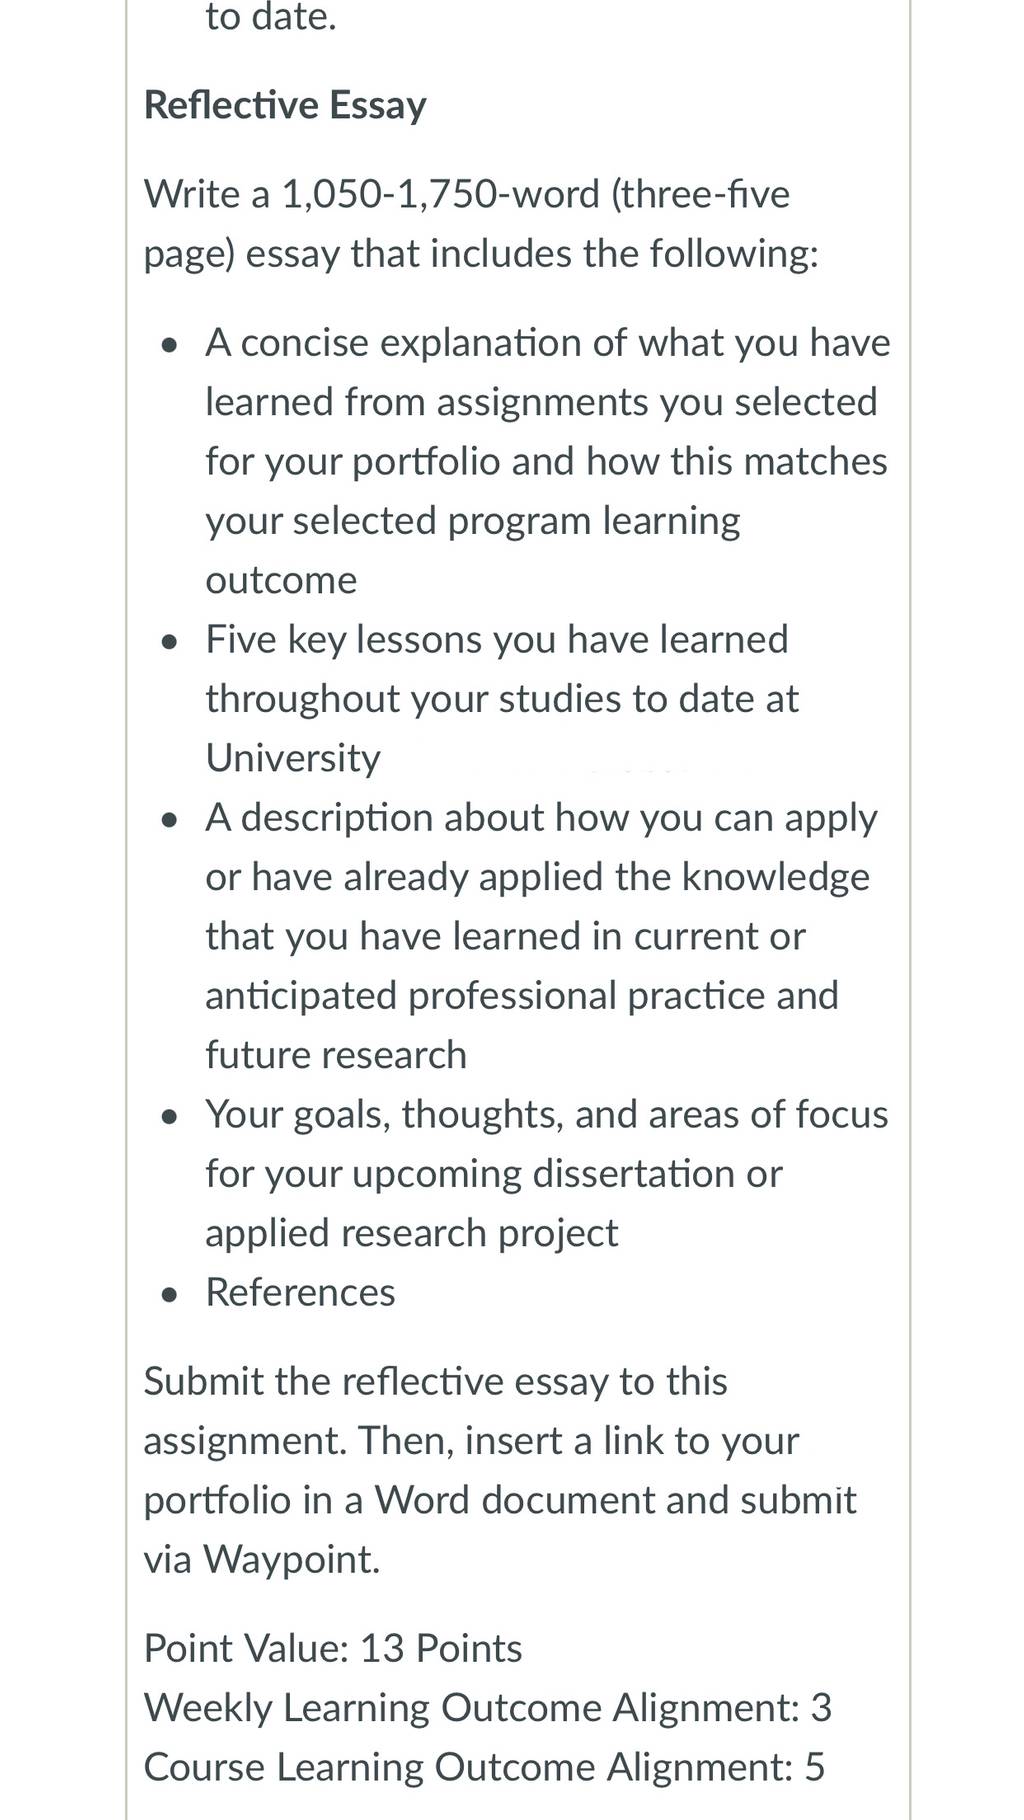Click the Reflective Essay heading
This screenshot has width=1024, height=1820.
click(x=285, y=105)
